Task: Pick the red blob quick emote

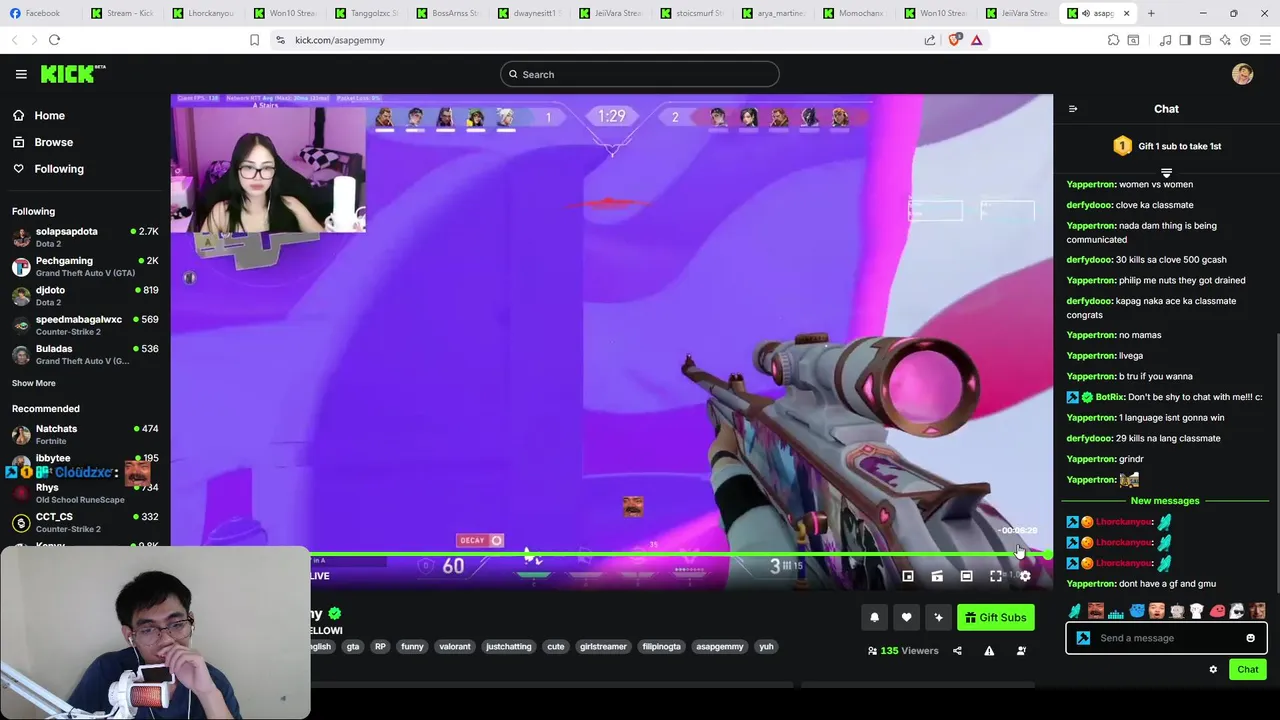Action: tap(1217, 611)
